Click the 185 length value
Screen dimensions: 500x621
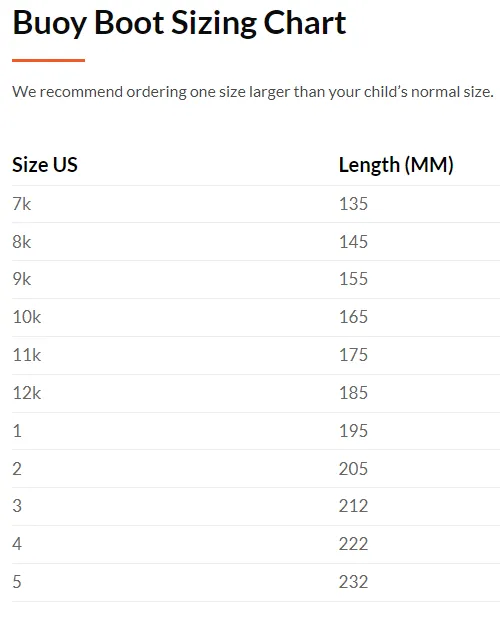[353, 393]
